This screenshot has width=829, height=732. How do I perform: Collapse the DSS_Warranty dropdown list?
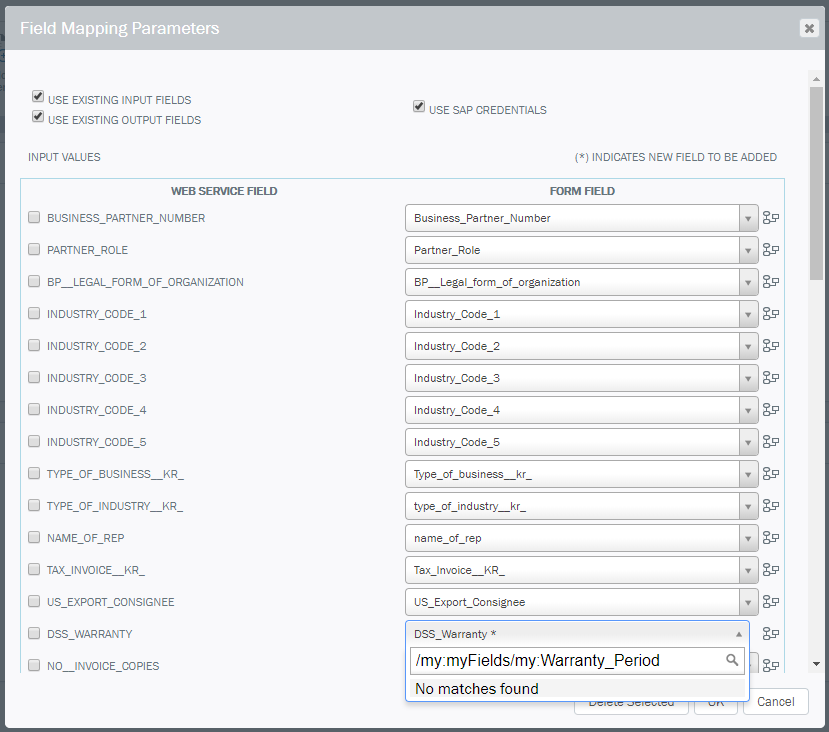739,633
